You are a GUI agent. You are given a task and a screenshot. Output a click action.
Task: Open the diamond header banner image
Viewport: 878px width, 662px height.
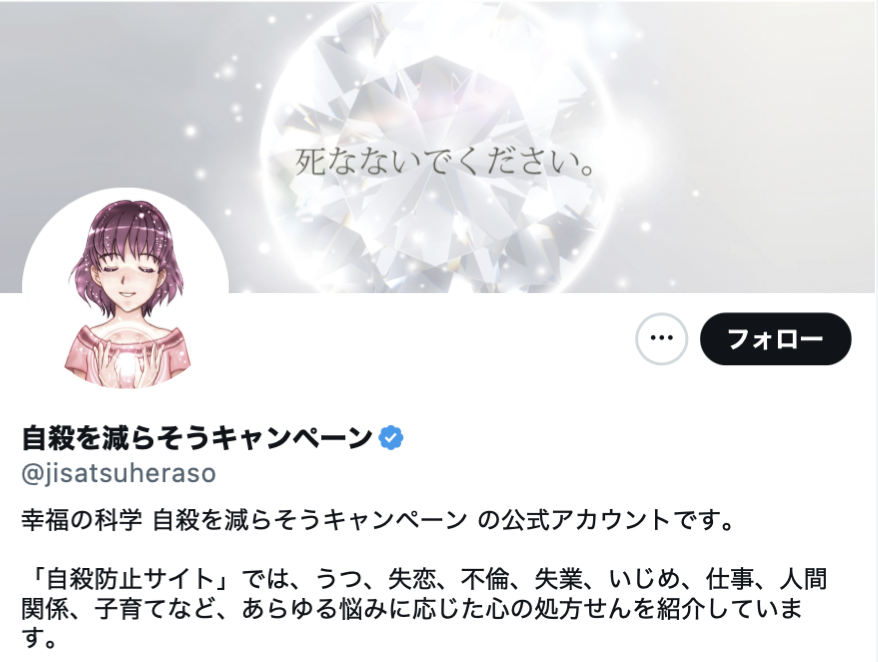click(x=439, y=147)
